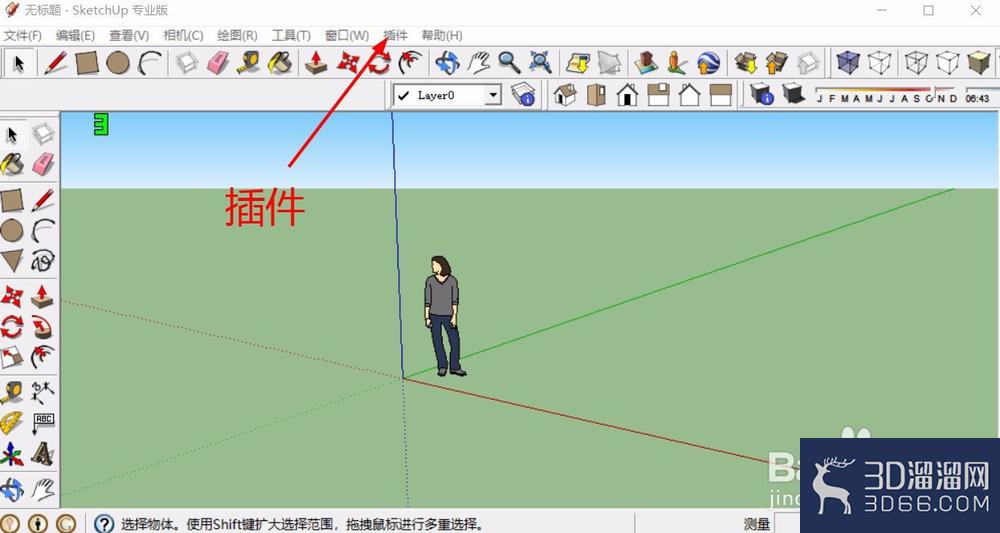Select the Scale tool in sidebar
This screenshot has height=533, width=1000.
(x=11, y=357)
